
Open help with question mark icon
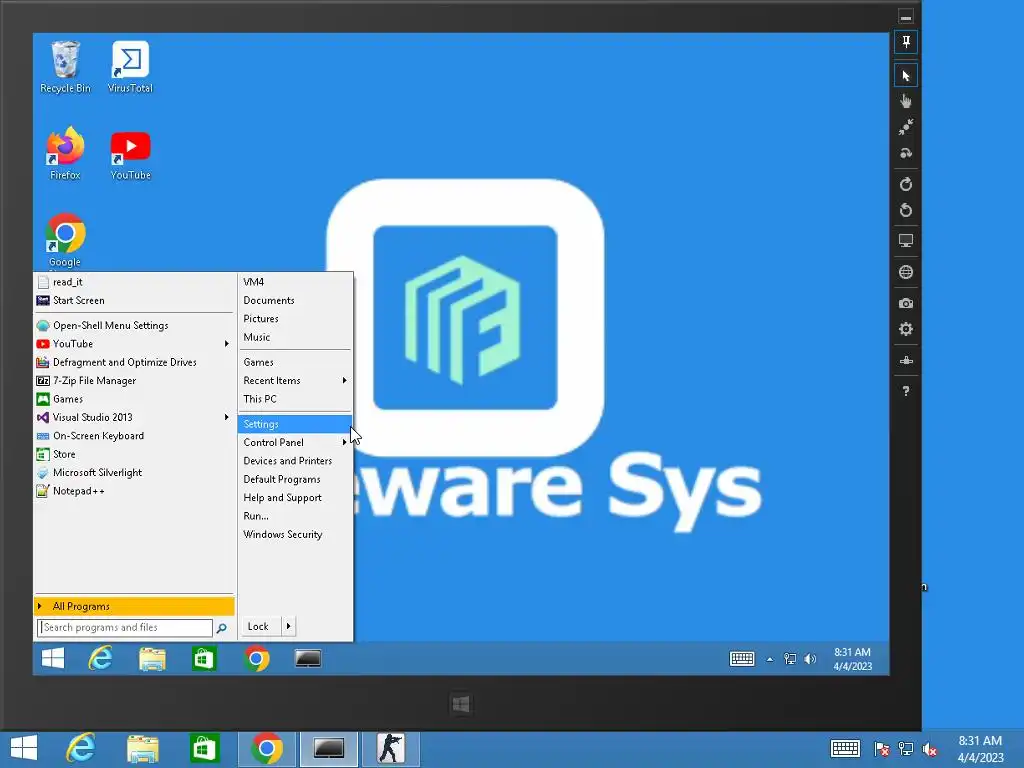(906, 391)
